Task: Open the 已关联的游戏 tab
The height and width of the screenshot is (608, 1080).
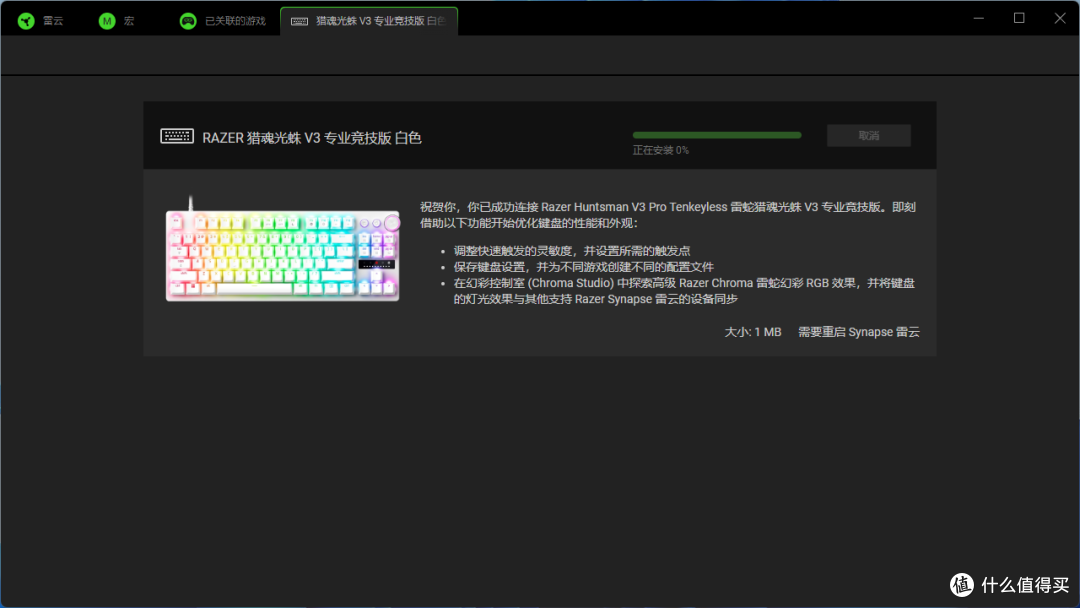Action: click(x=222, y=21)
